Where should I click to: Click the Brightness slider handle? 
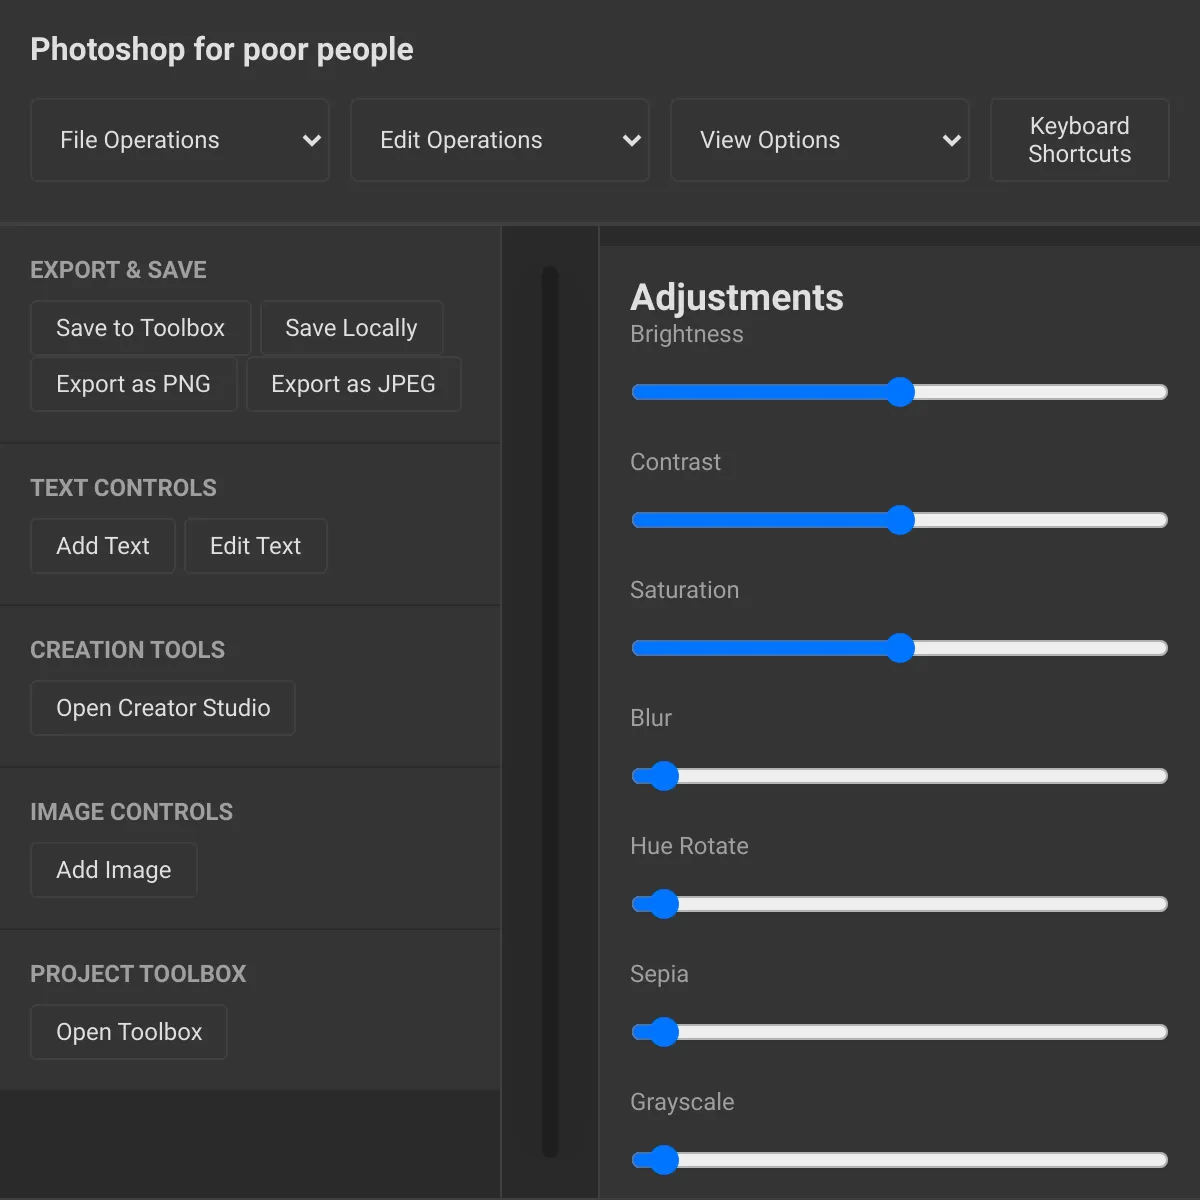[900, 392]
